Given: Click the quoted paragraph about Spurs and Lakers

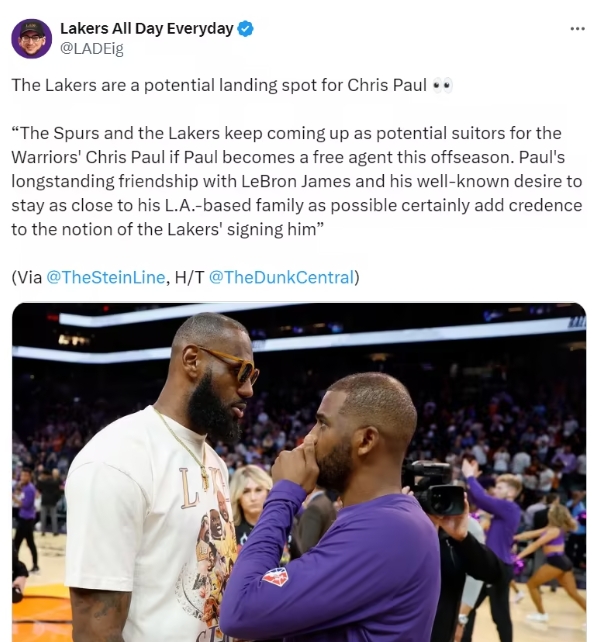Looking at the screenshot, I should [297, 181].
